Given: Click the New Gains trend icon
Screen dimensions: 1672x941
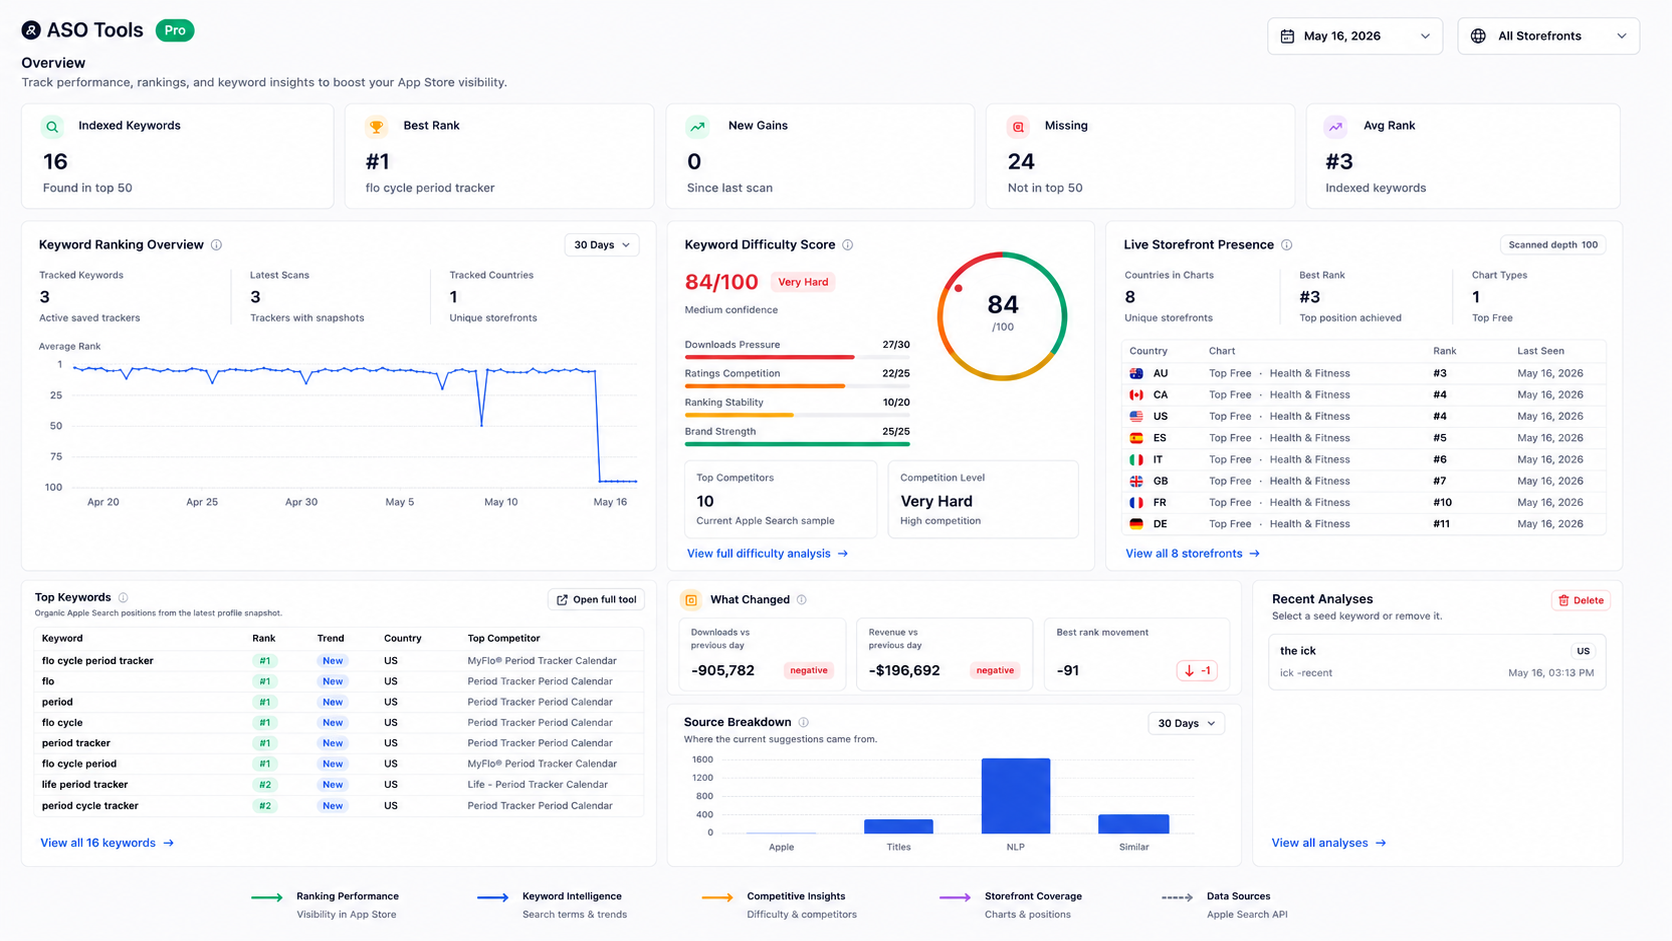Looking at the screenshot, I should click(697, 126).
